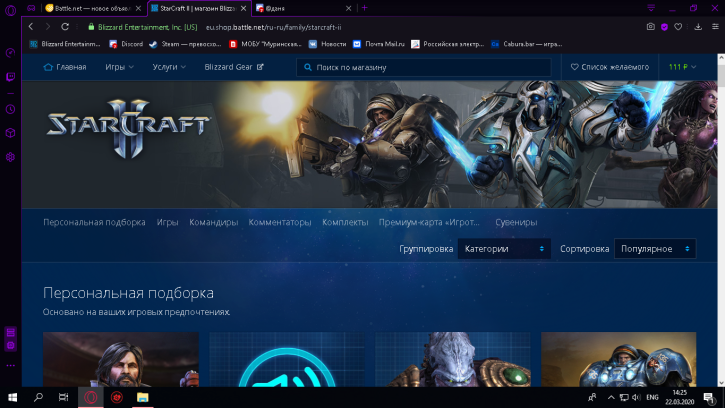Open File Explorer from the taskbar
The image size is (725, 408).
coord(143,397)
